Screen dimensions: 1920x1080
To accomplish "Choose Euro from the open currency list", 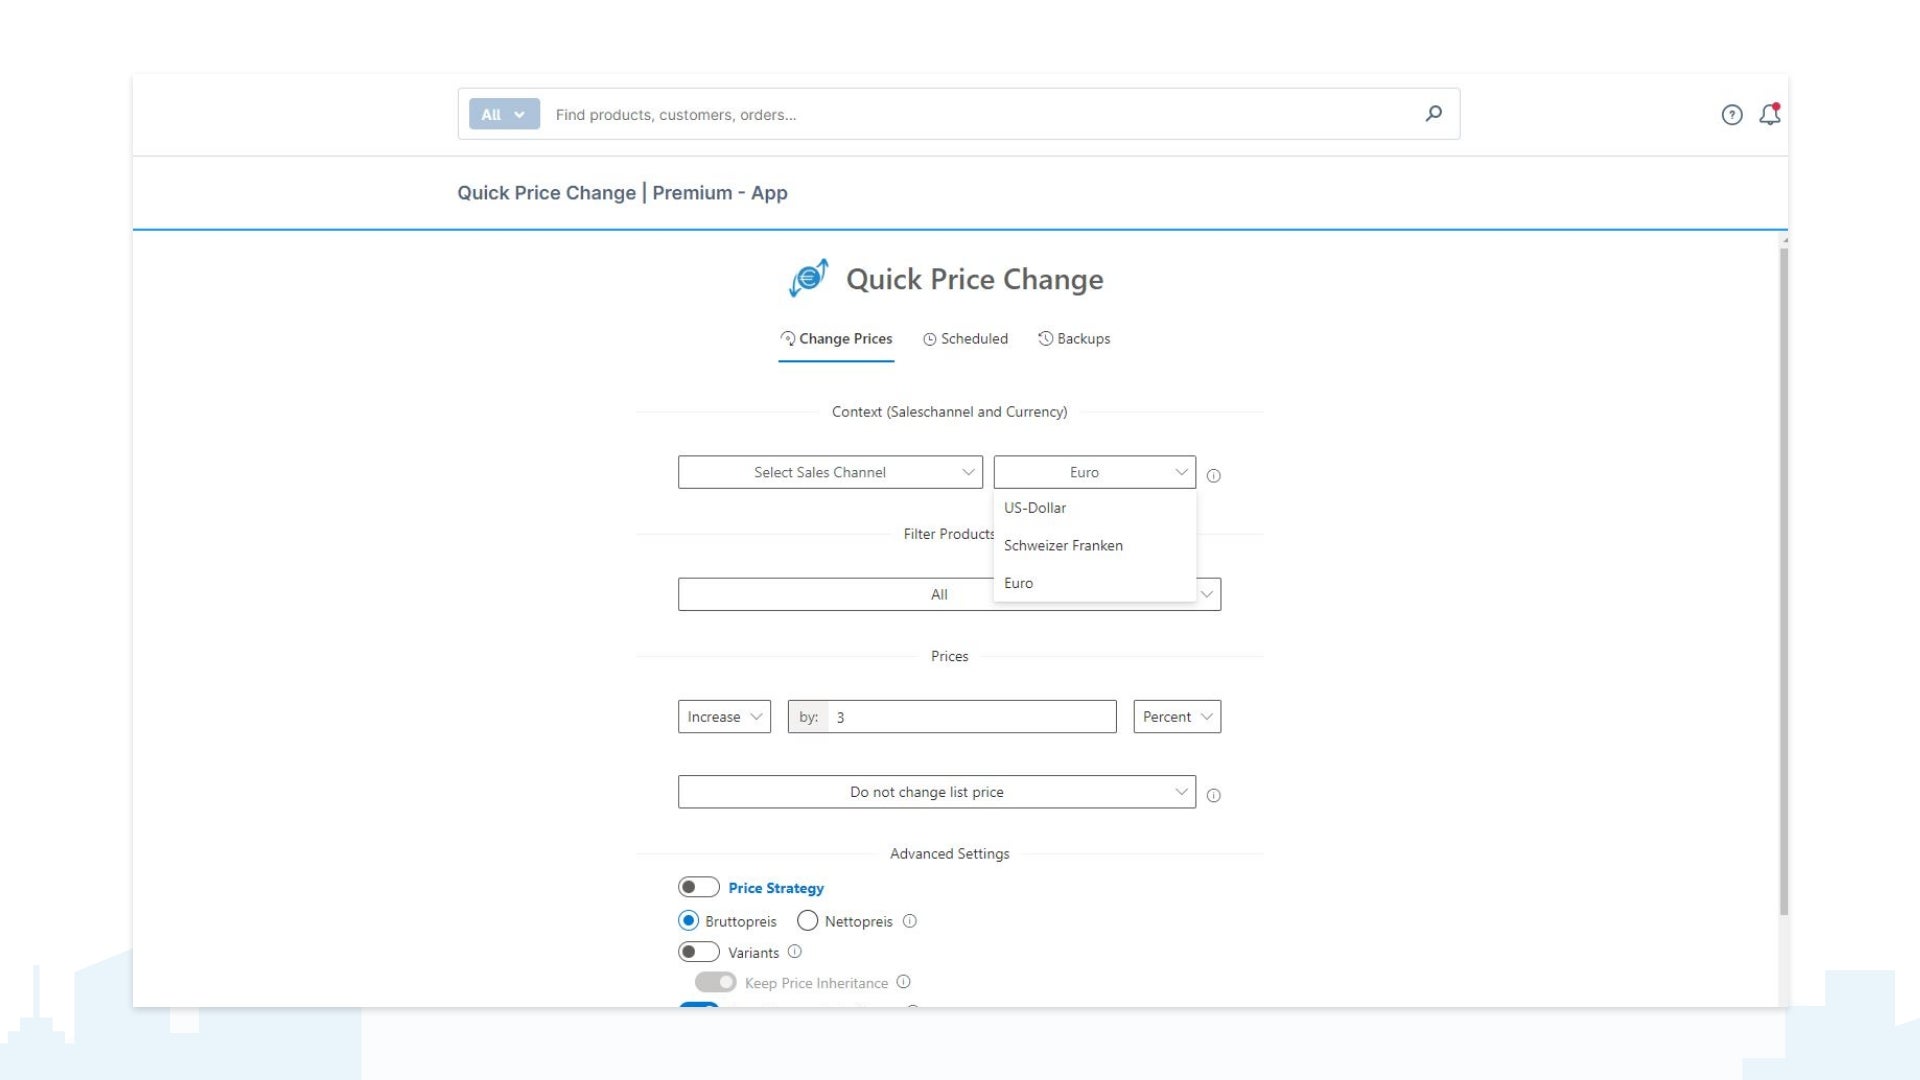I will tap(1095, 583).
